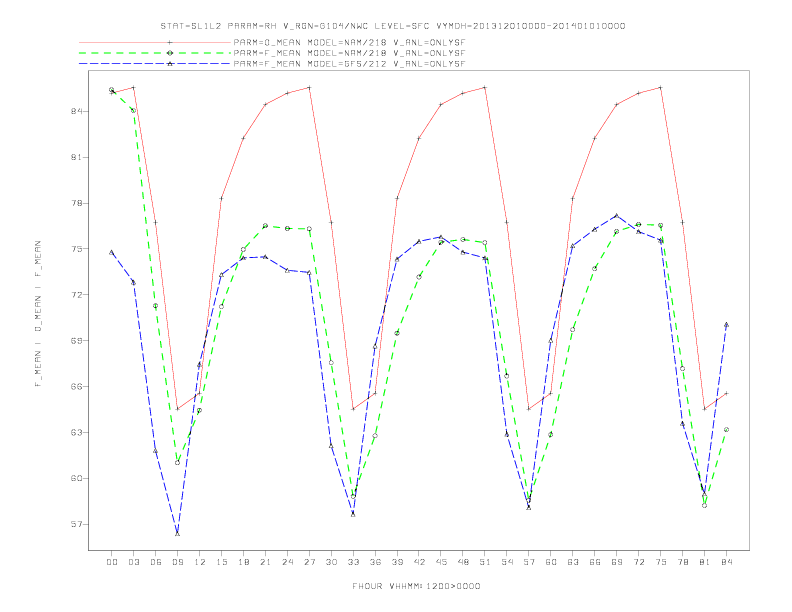Click the x-axis tick label 06

coord(156,562)
